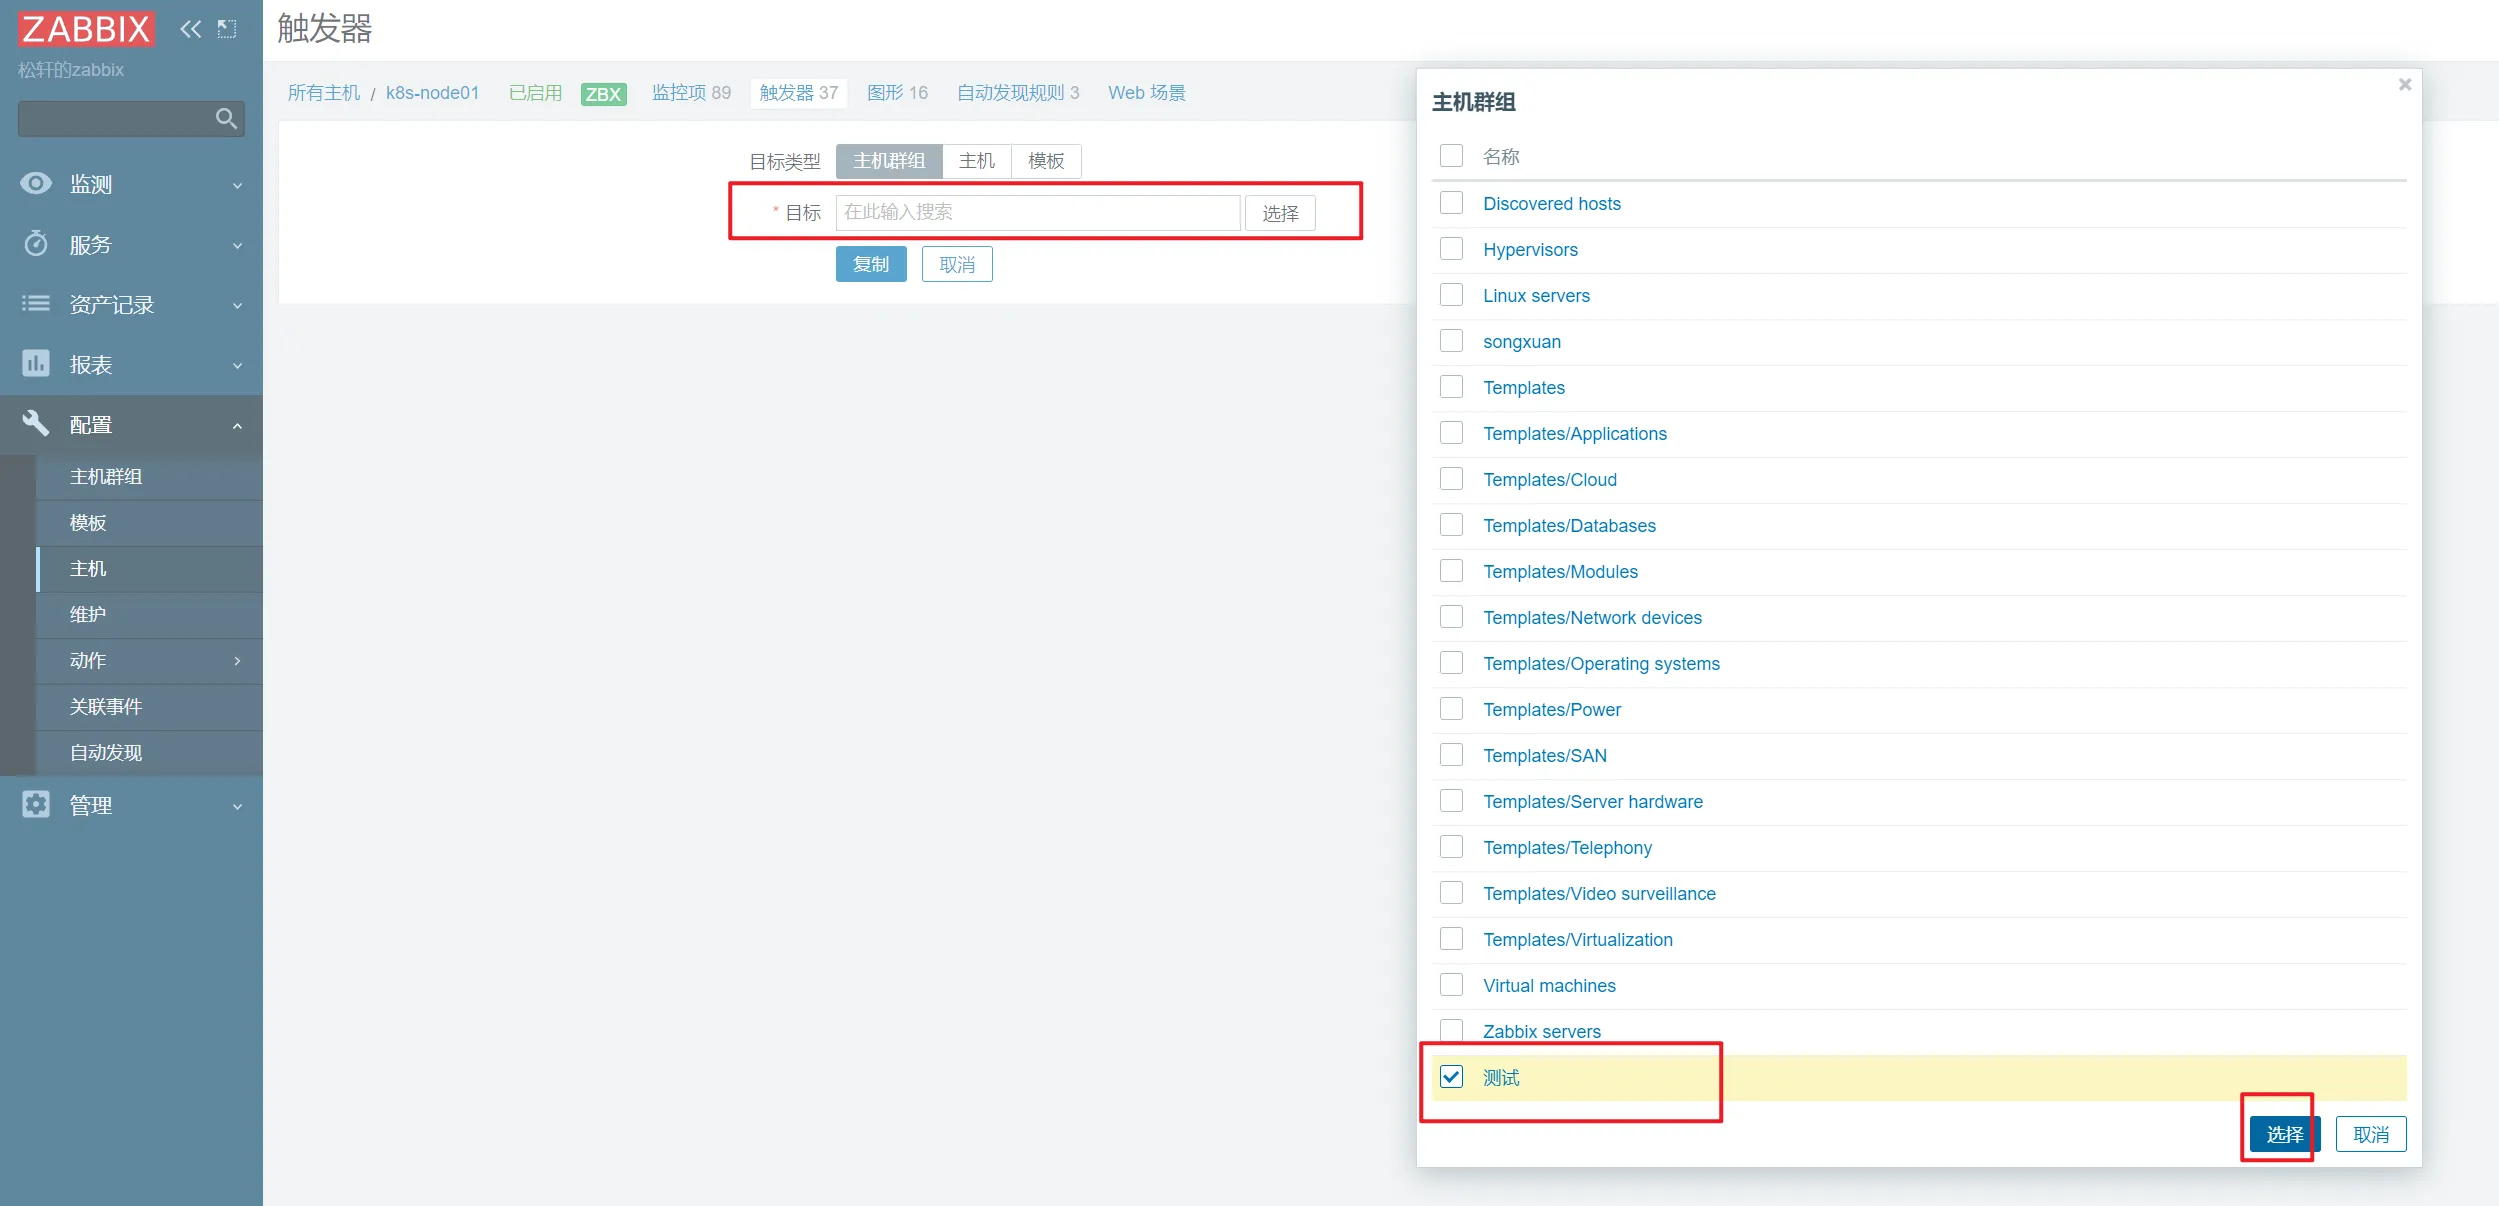The image size is (2499, 1206).
Task: Click the 目标 search input field
Action: tap(1037, 212)
